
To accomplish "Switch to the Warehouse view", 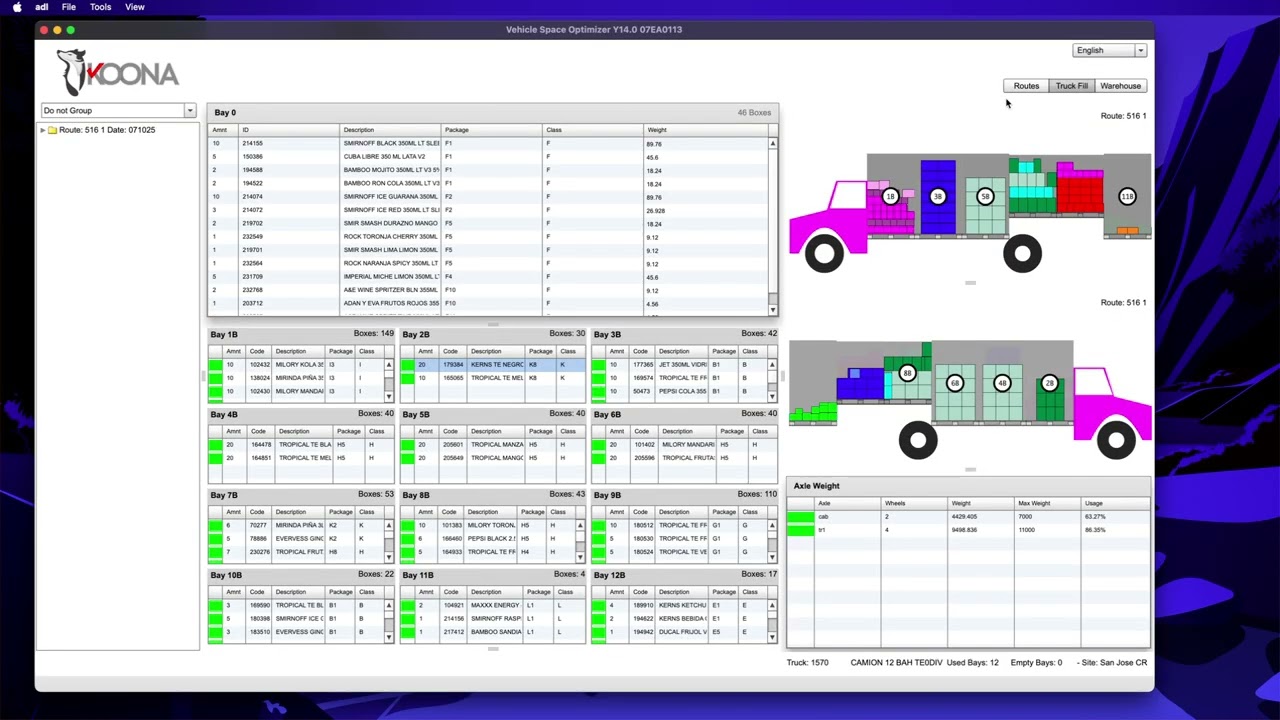I will [1120, 86].
